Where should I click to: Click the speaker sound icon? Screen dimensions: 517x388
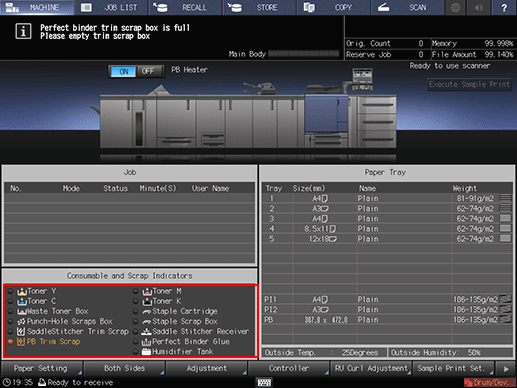coord(479,7)
